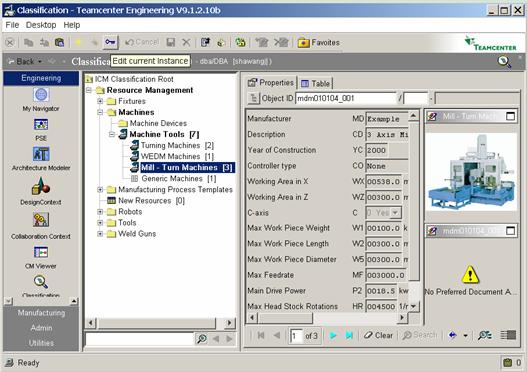
Task: Click the Edit current Instance key icon
Action: 110,42
